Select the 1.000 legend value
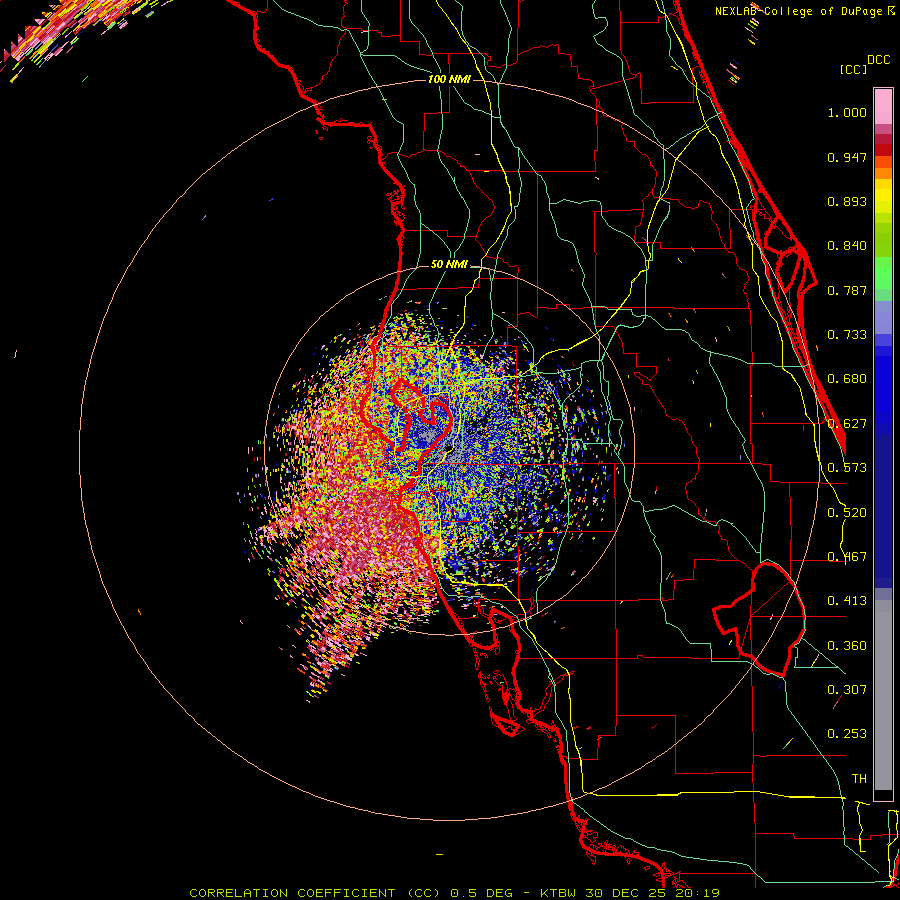Image resolution: width=900 pixels, height=900 pixels. coord(847,112)
